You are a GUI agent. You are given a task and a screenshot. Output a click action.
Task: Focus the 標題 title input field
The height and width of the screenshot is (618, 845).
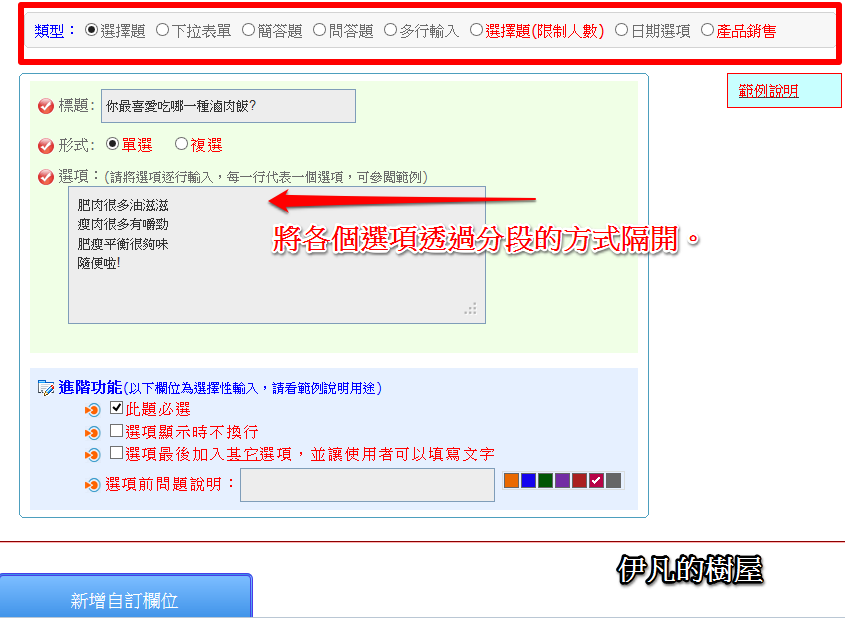click(x=228, y=106)
